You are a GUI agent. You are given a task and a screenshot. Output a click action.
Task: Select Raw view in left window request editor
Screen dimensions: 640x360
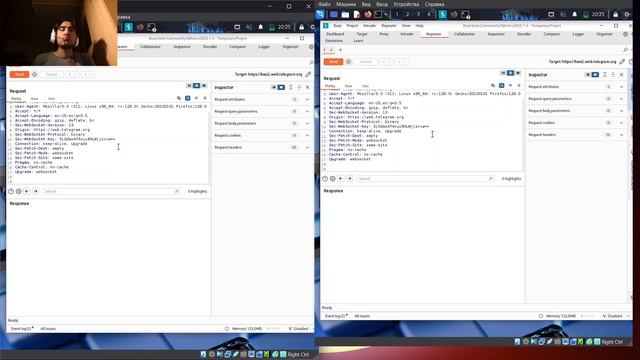click(x=34, y=99)
